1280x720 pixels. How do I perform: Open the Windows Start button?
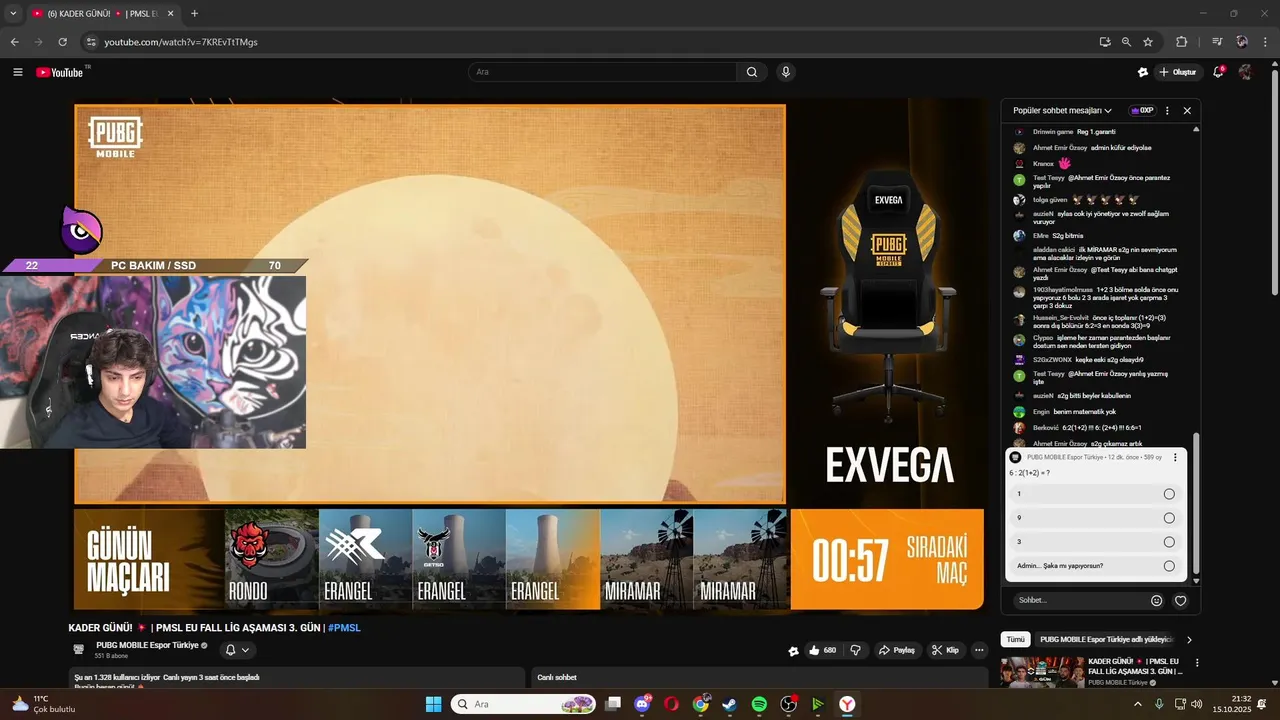pyautogui.click(x=433, y=704)
